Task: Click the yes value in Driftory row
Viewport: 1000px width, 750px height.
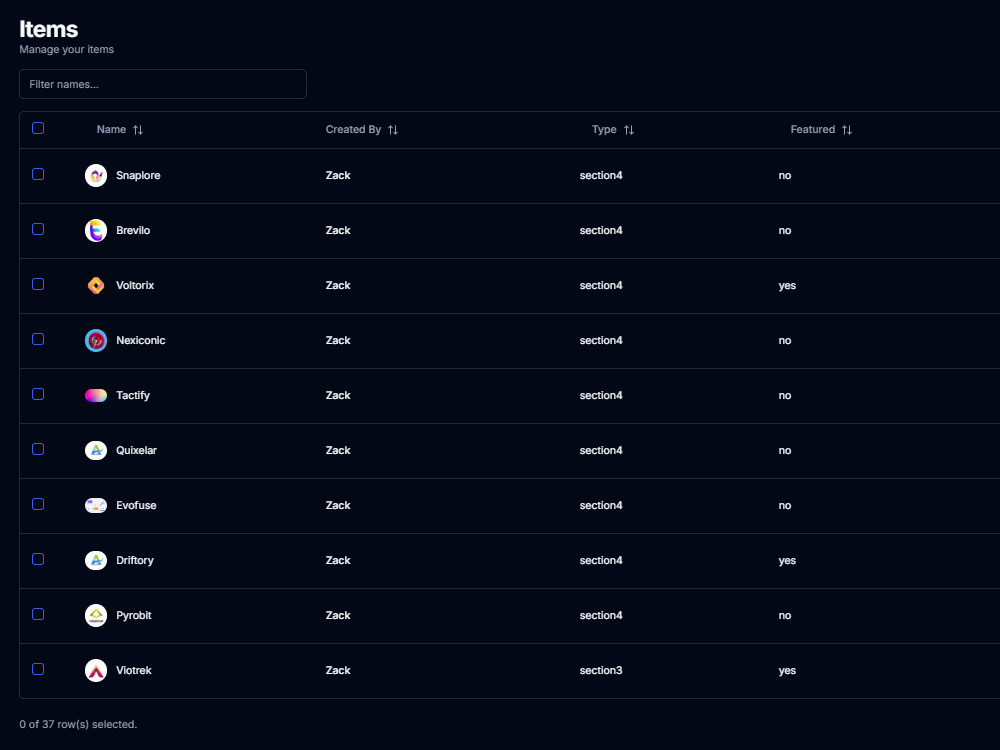Action: (787, 561)
